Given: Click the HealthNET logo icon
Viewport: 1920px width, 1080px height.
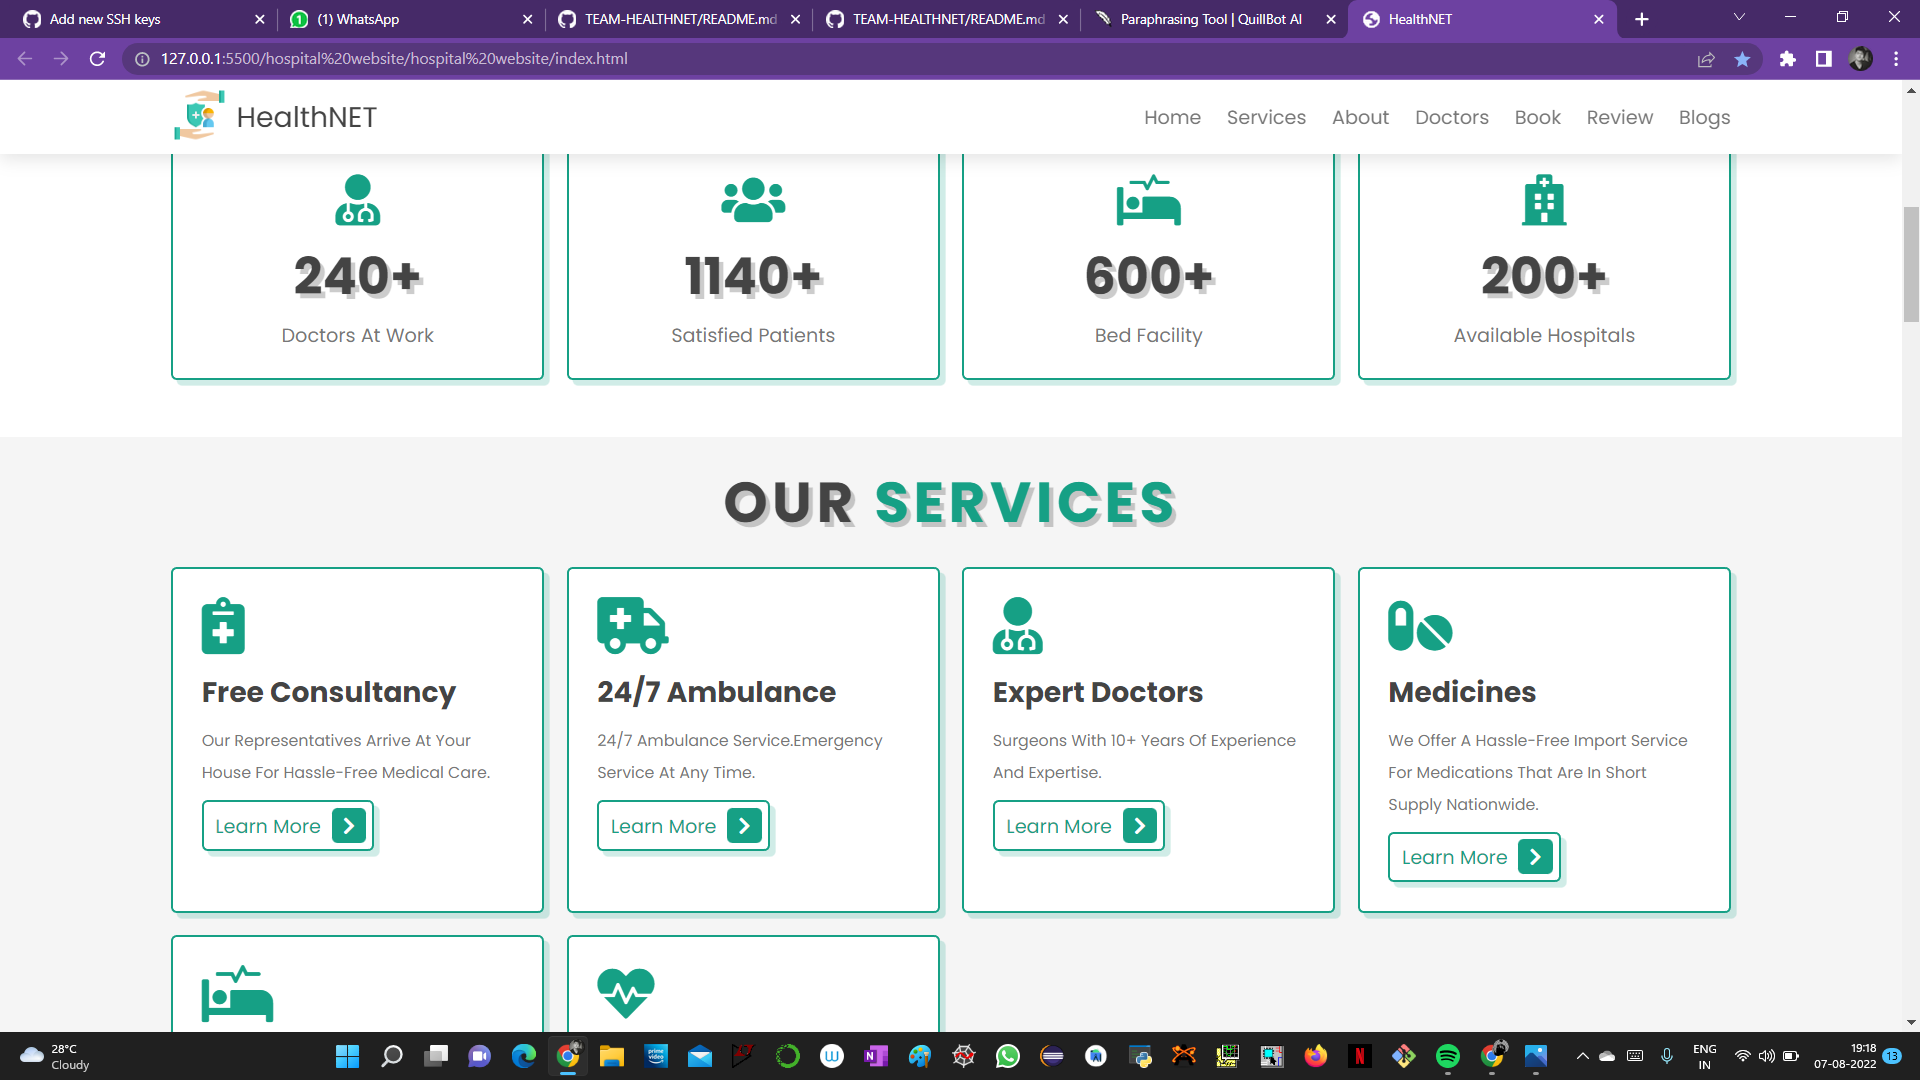Looking at the screenshot, I should click(199, 115).
